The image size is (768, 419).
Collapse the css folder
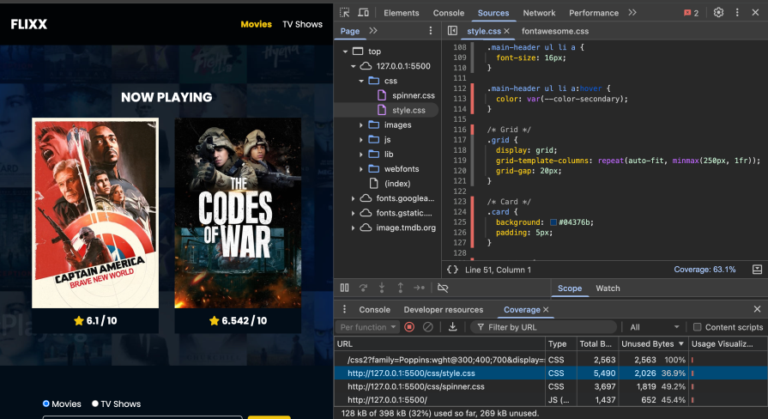click(361, 81)
